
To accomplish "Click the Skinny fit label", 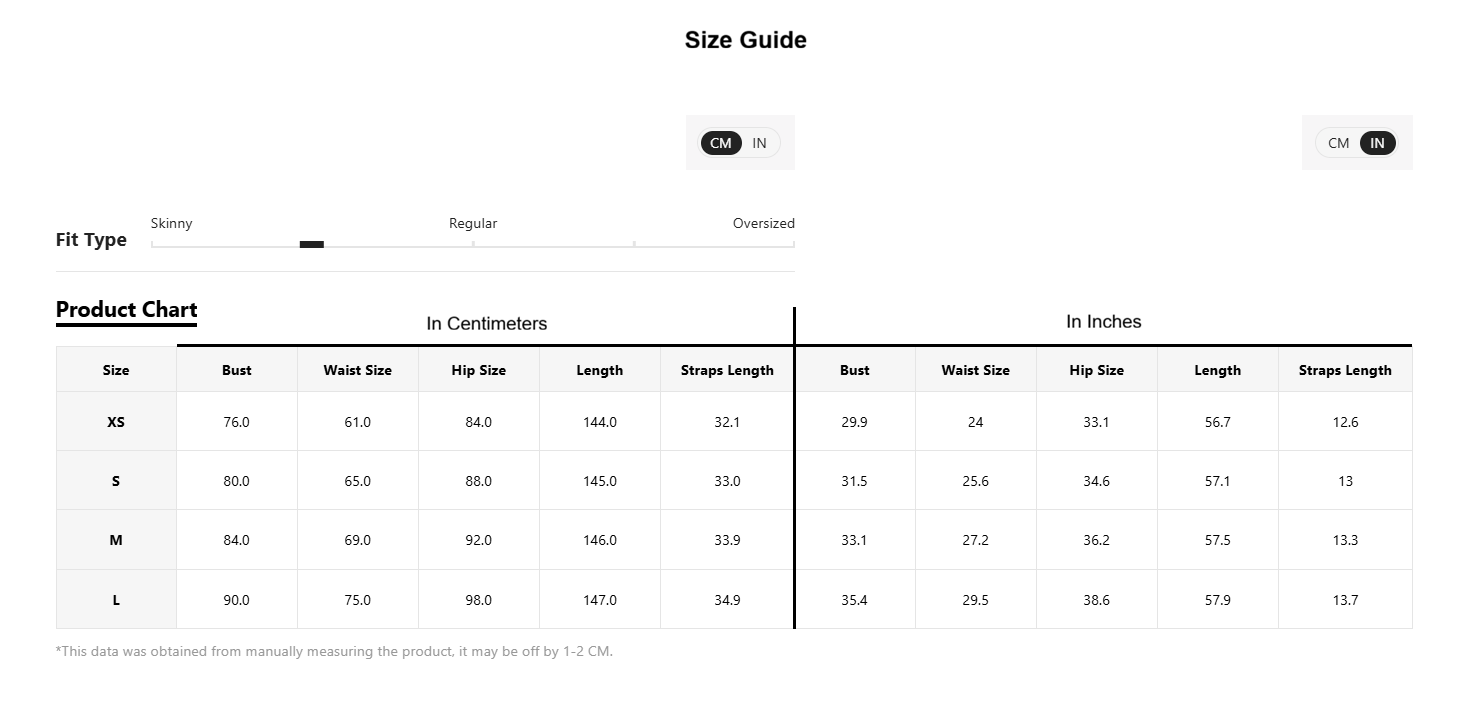I will pos(172,223).
